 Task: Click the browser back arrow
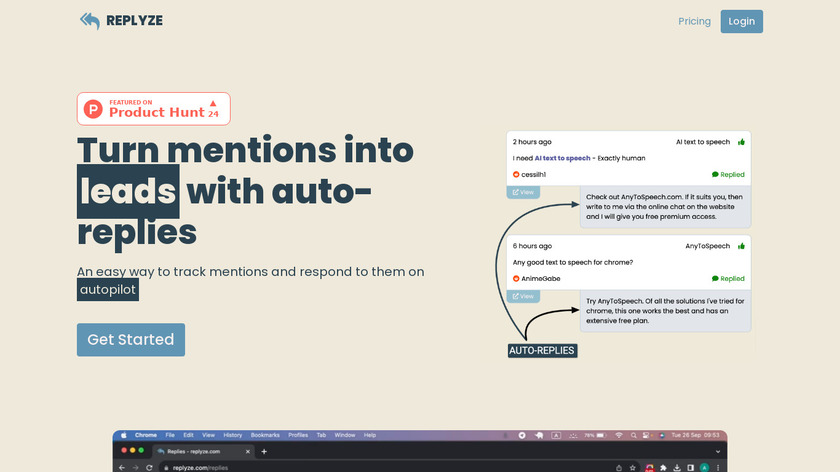pyautogui.click(x=122, y=468)
